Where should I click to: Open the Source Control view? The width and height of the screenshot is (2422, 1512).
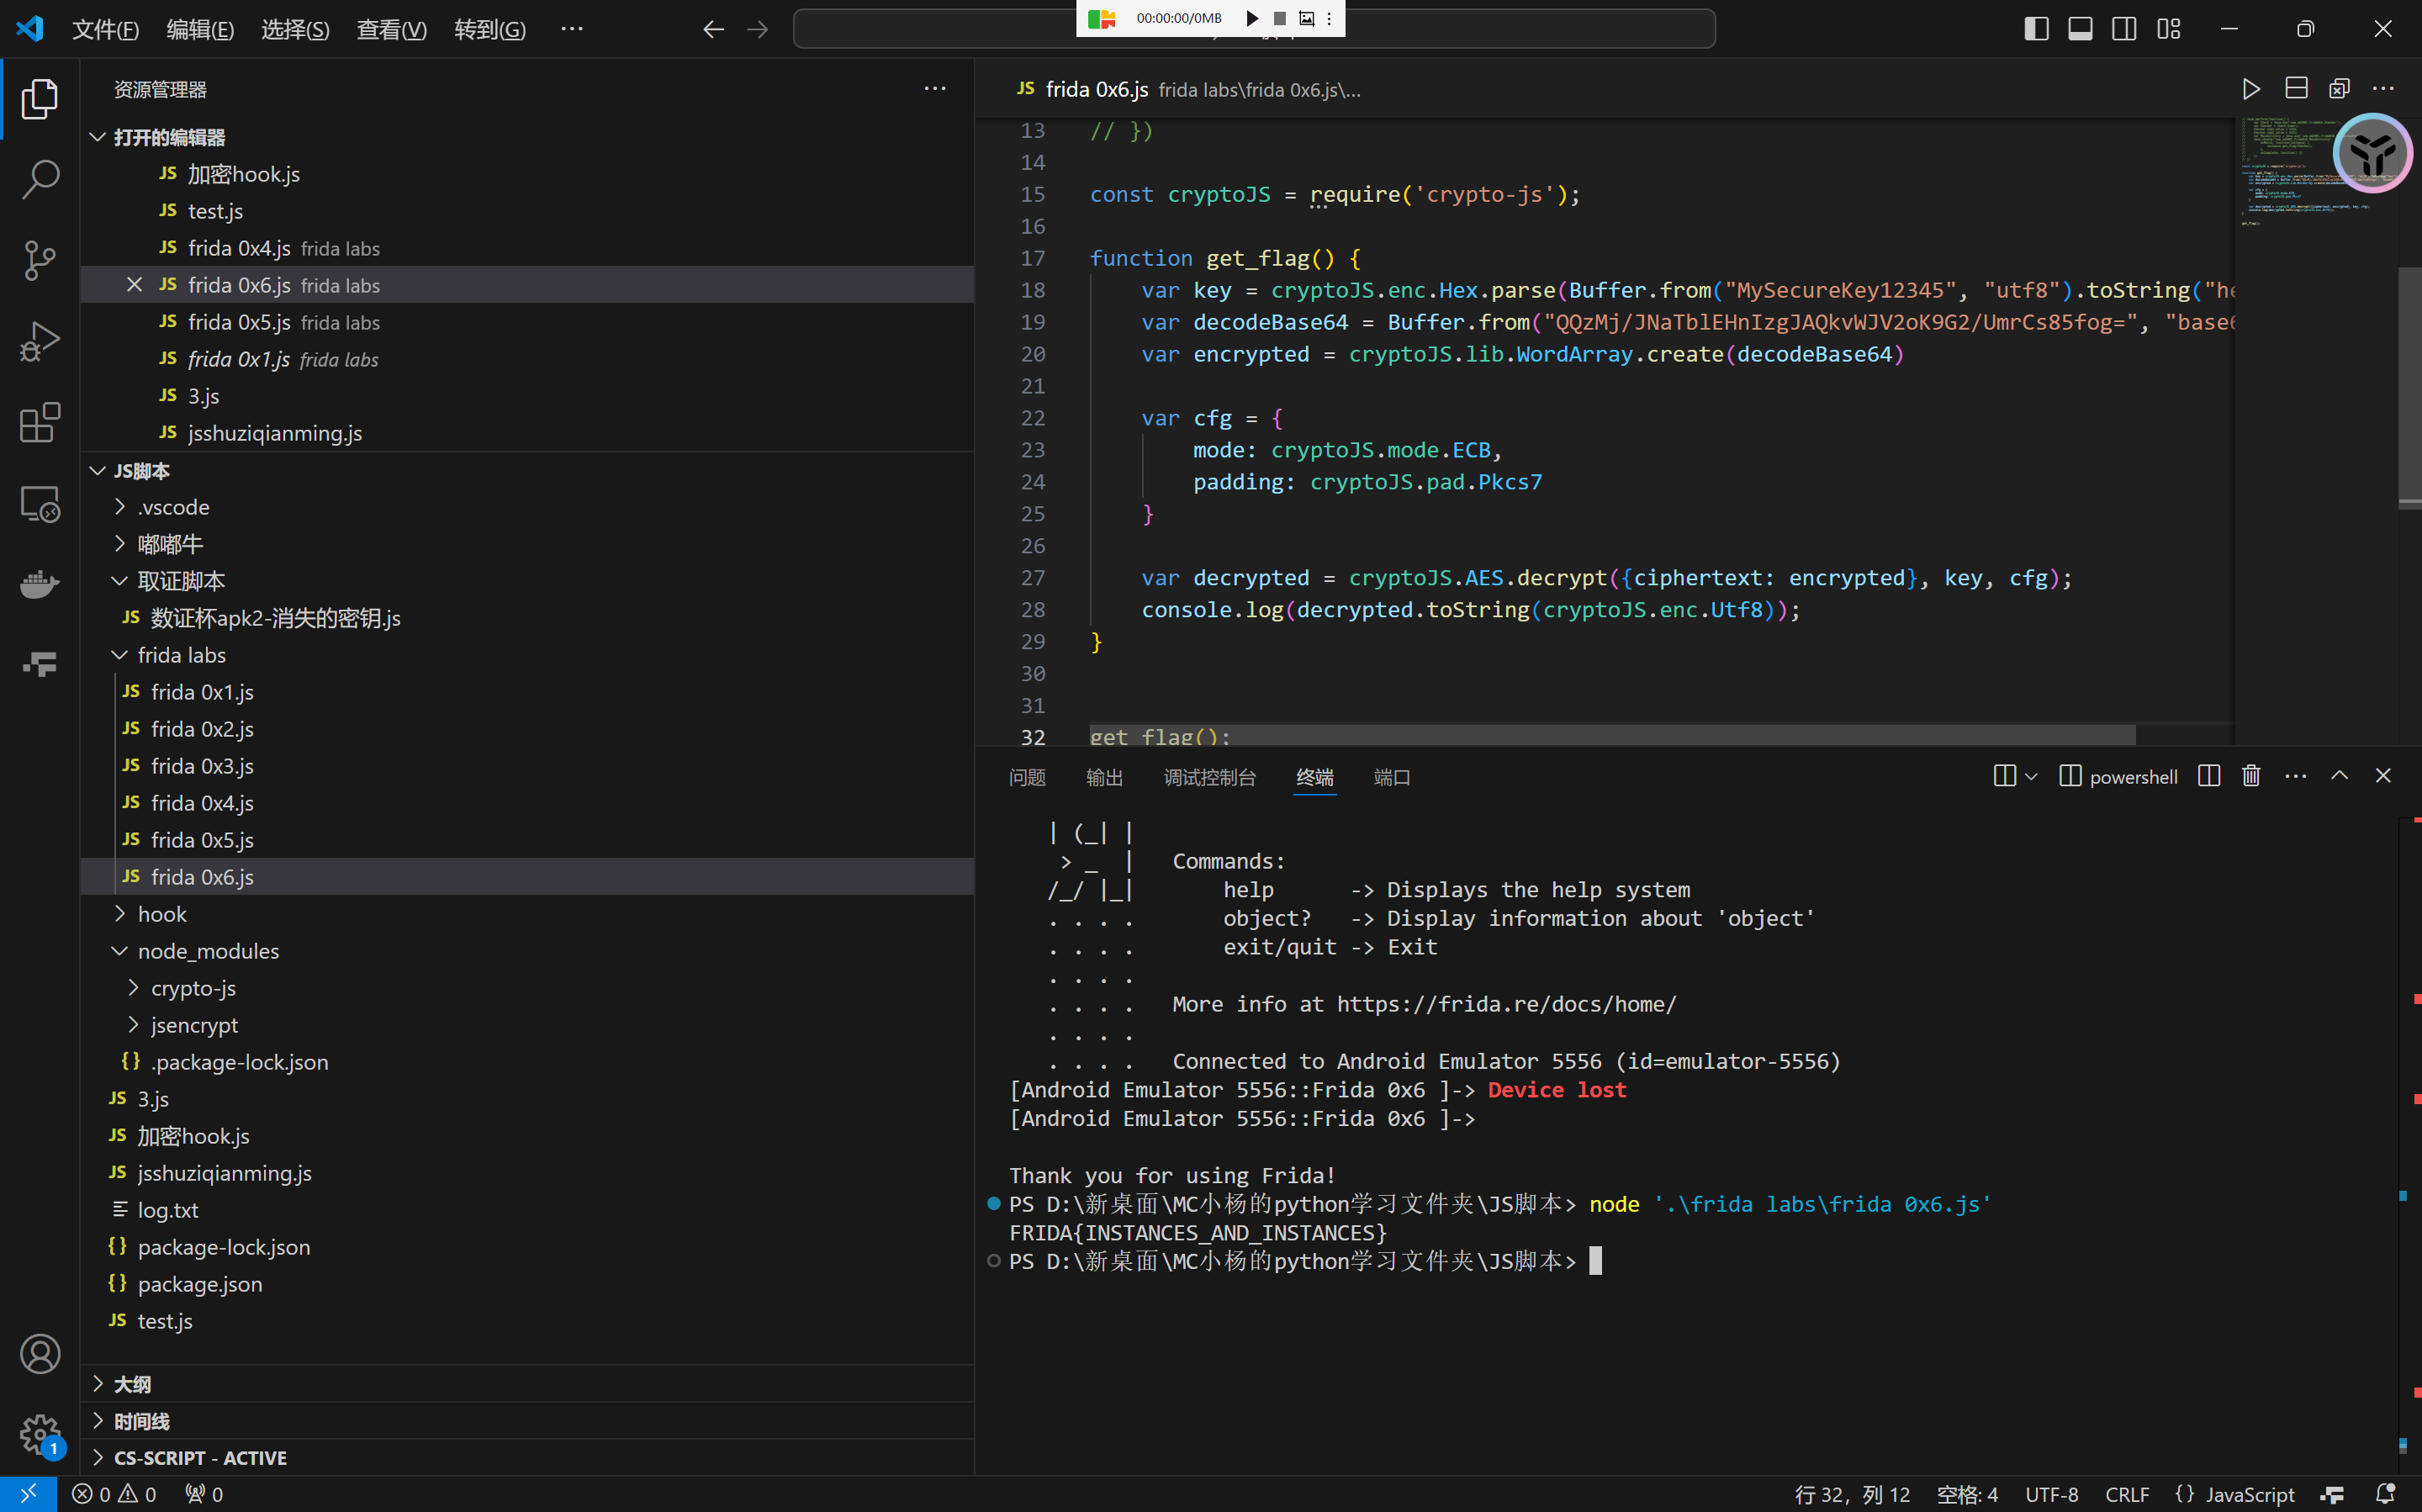click(x=40, y=260)
